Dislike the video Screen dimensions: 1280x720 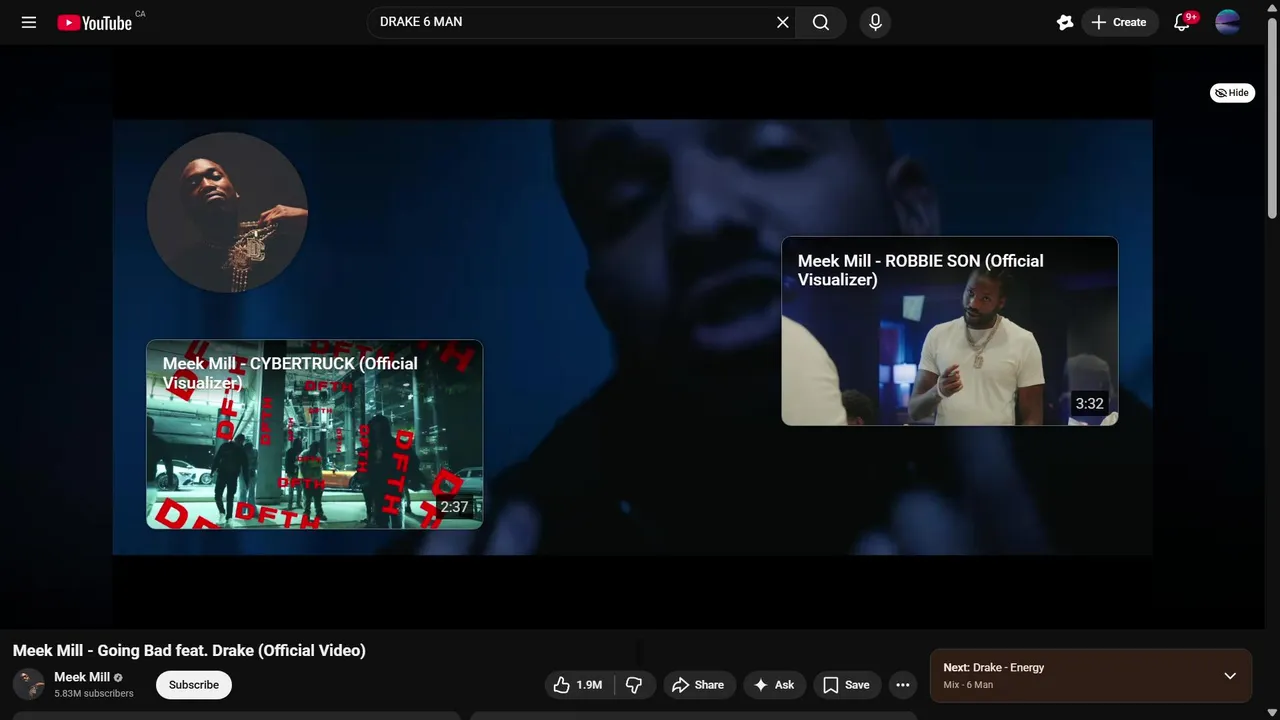click(x=634, y=685)
